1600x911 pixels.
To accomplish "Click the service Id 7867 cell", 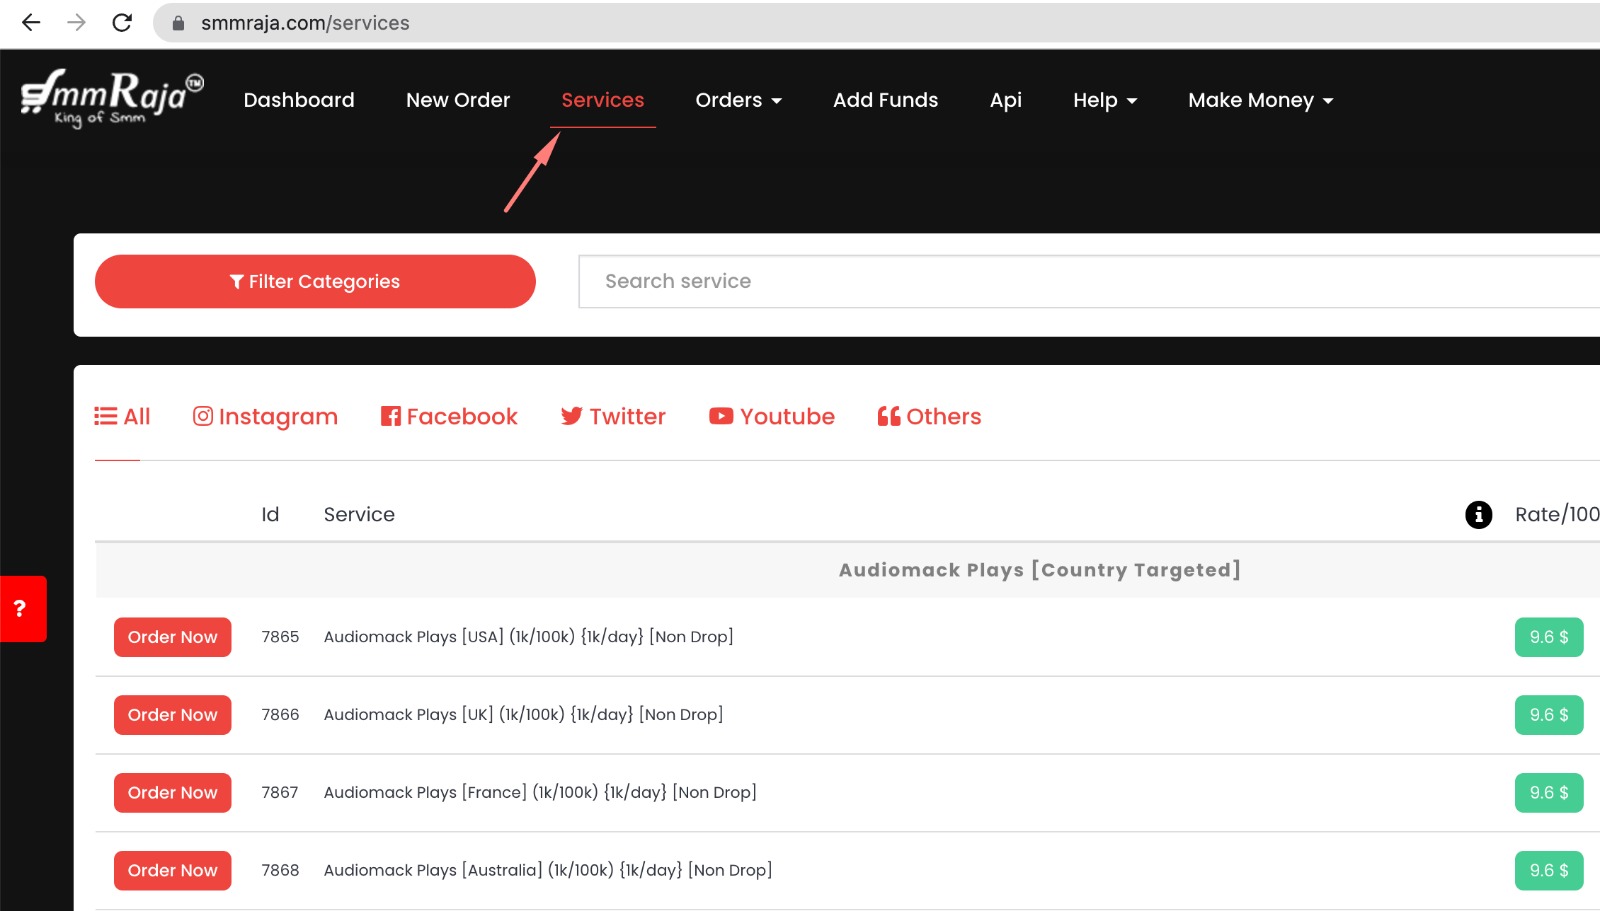I will (x=280, y=793).
